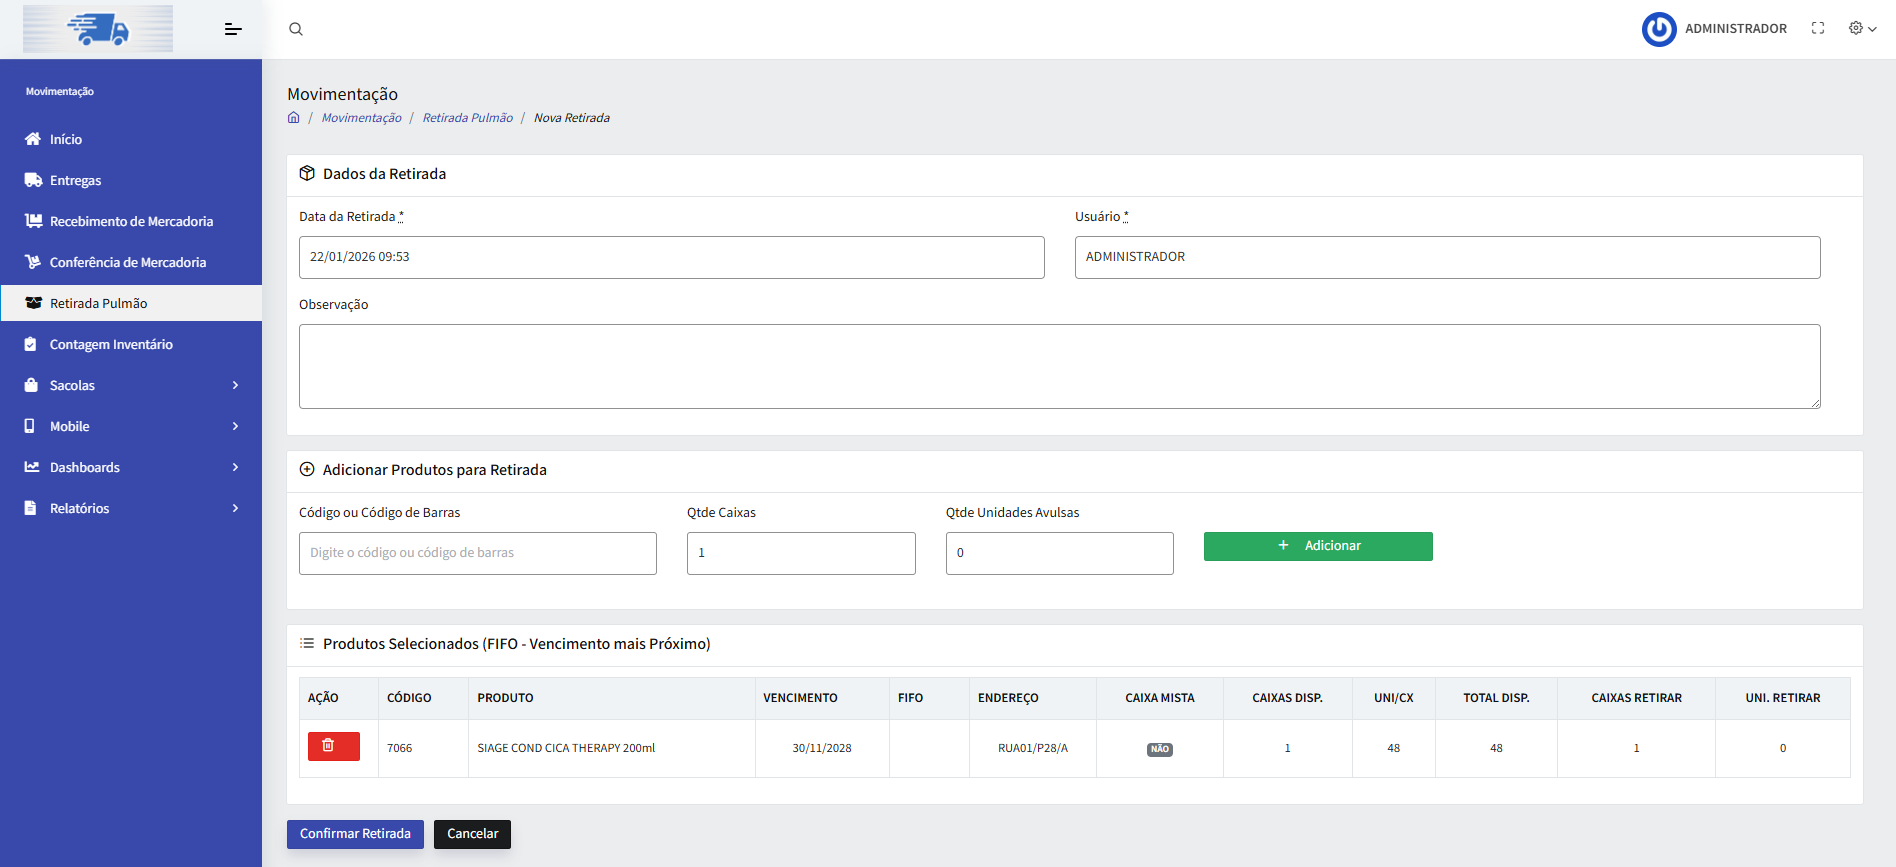Viewport: 1896px width, 867px height.
Task: Click the Dashboards chart icon
Action: (32, 467)
